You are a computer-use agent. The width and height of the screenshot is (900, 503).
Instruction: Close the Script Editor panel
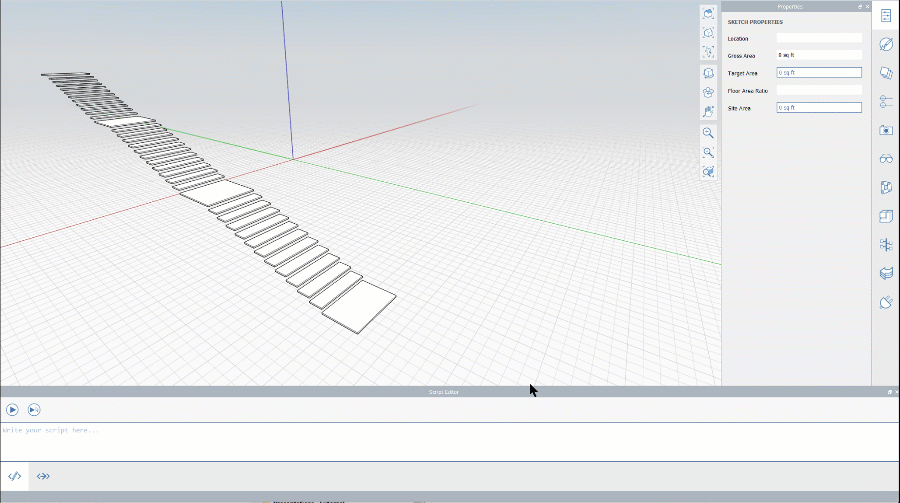coord(896,392)
